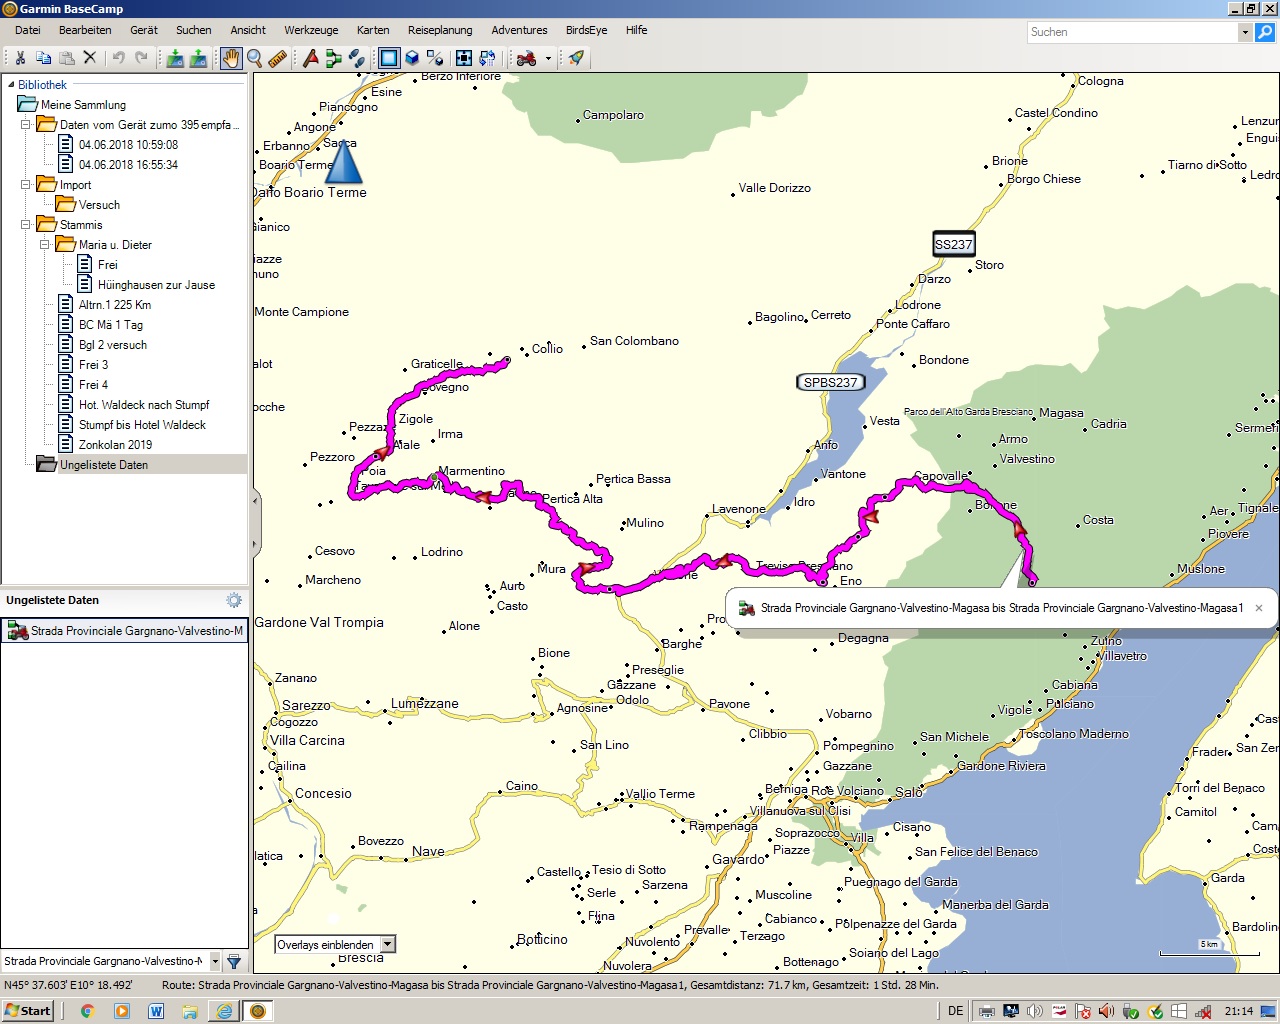Open the Reiseplanung menu
The width and height of the screenshot is (1280, 1024).
[x=440, y=30]
